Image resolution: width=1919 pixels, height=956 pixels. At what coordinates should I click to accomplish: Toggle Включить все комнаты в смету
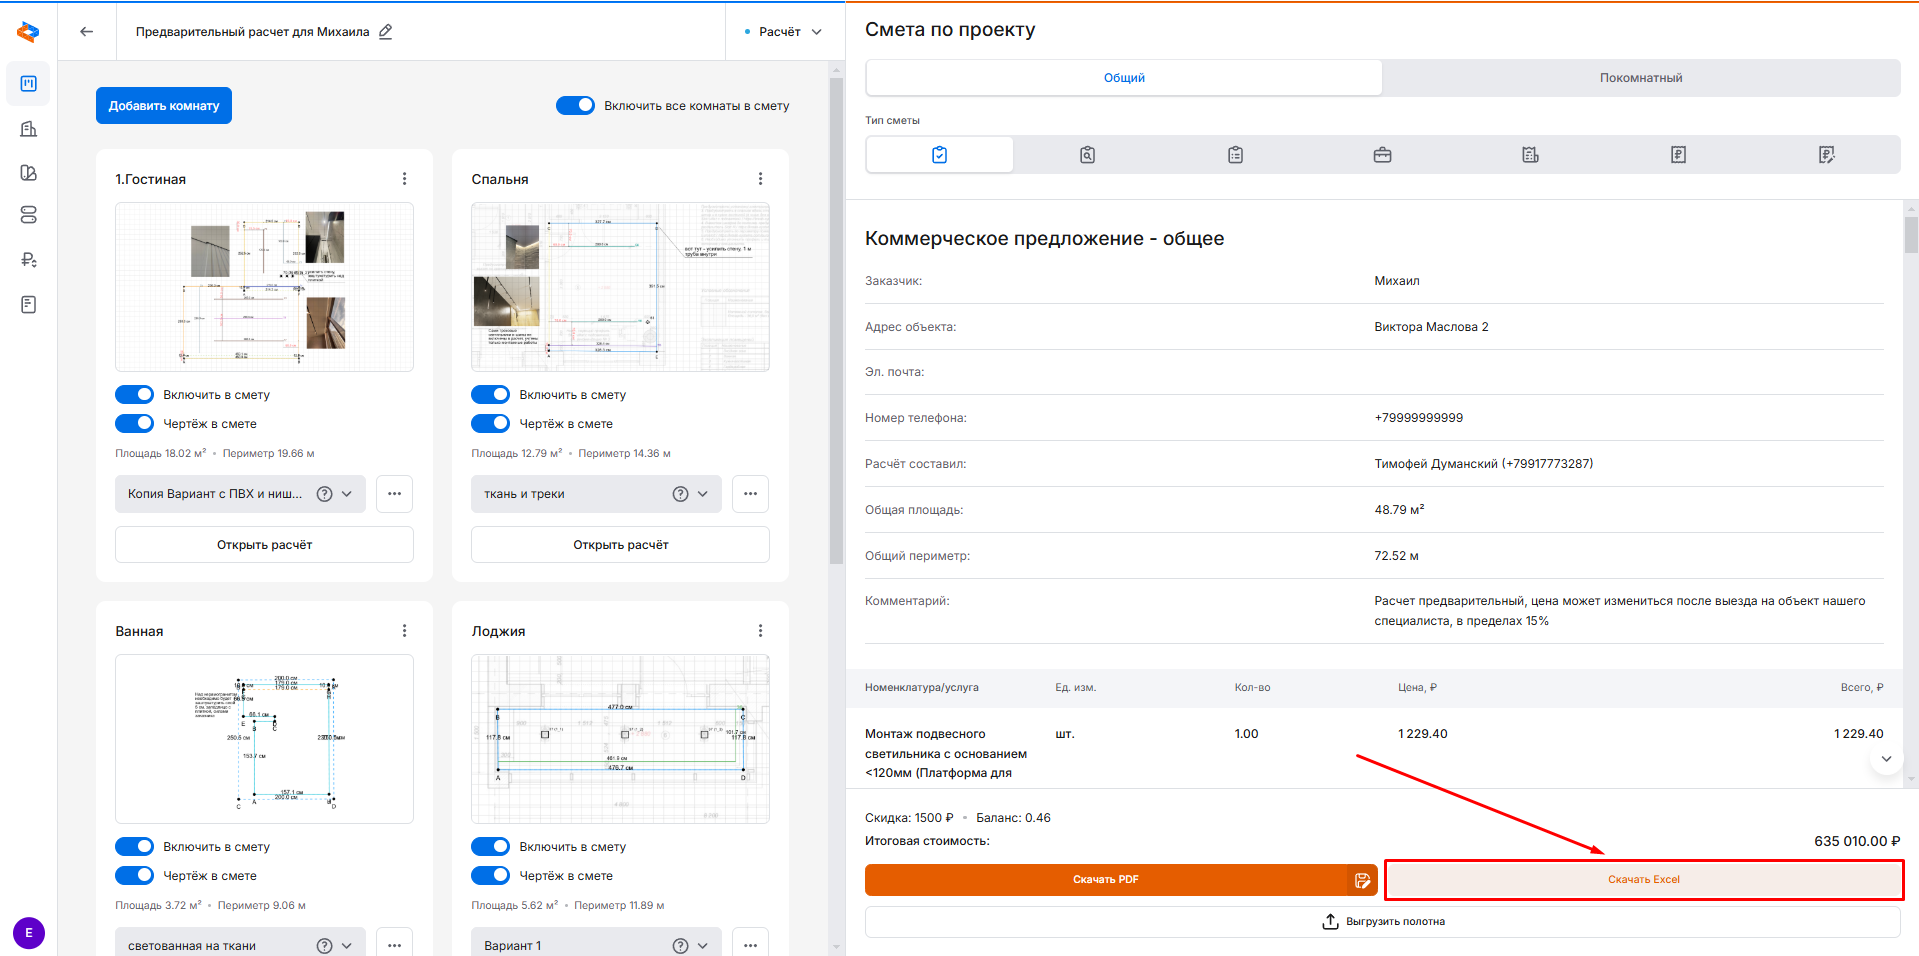[x=576, y=106]
